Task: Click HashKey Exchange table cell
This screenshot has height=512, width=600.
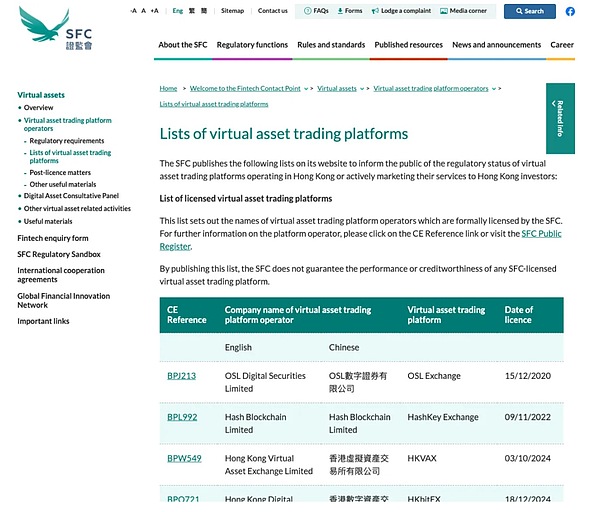Action: [443, 417]
